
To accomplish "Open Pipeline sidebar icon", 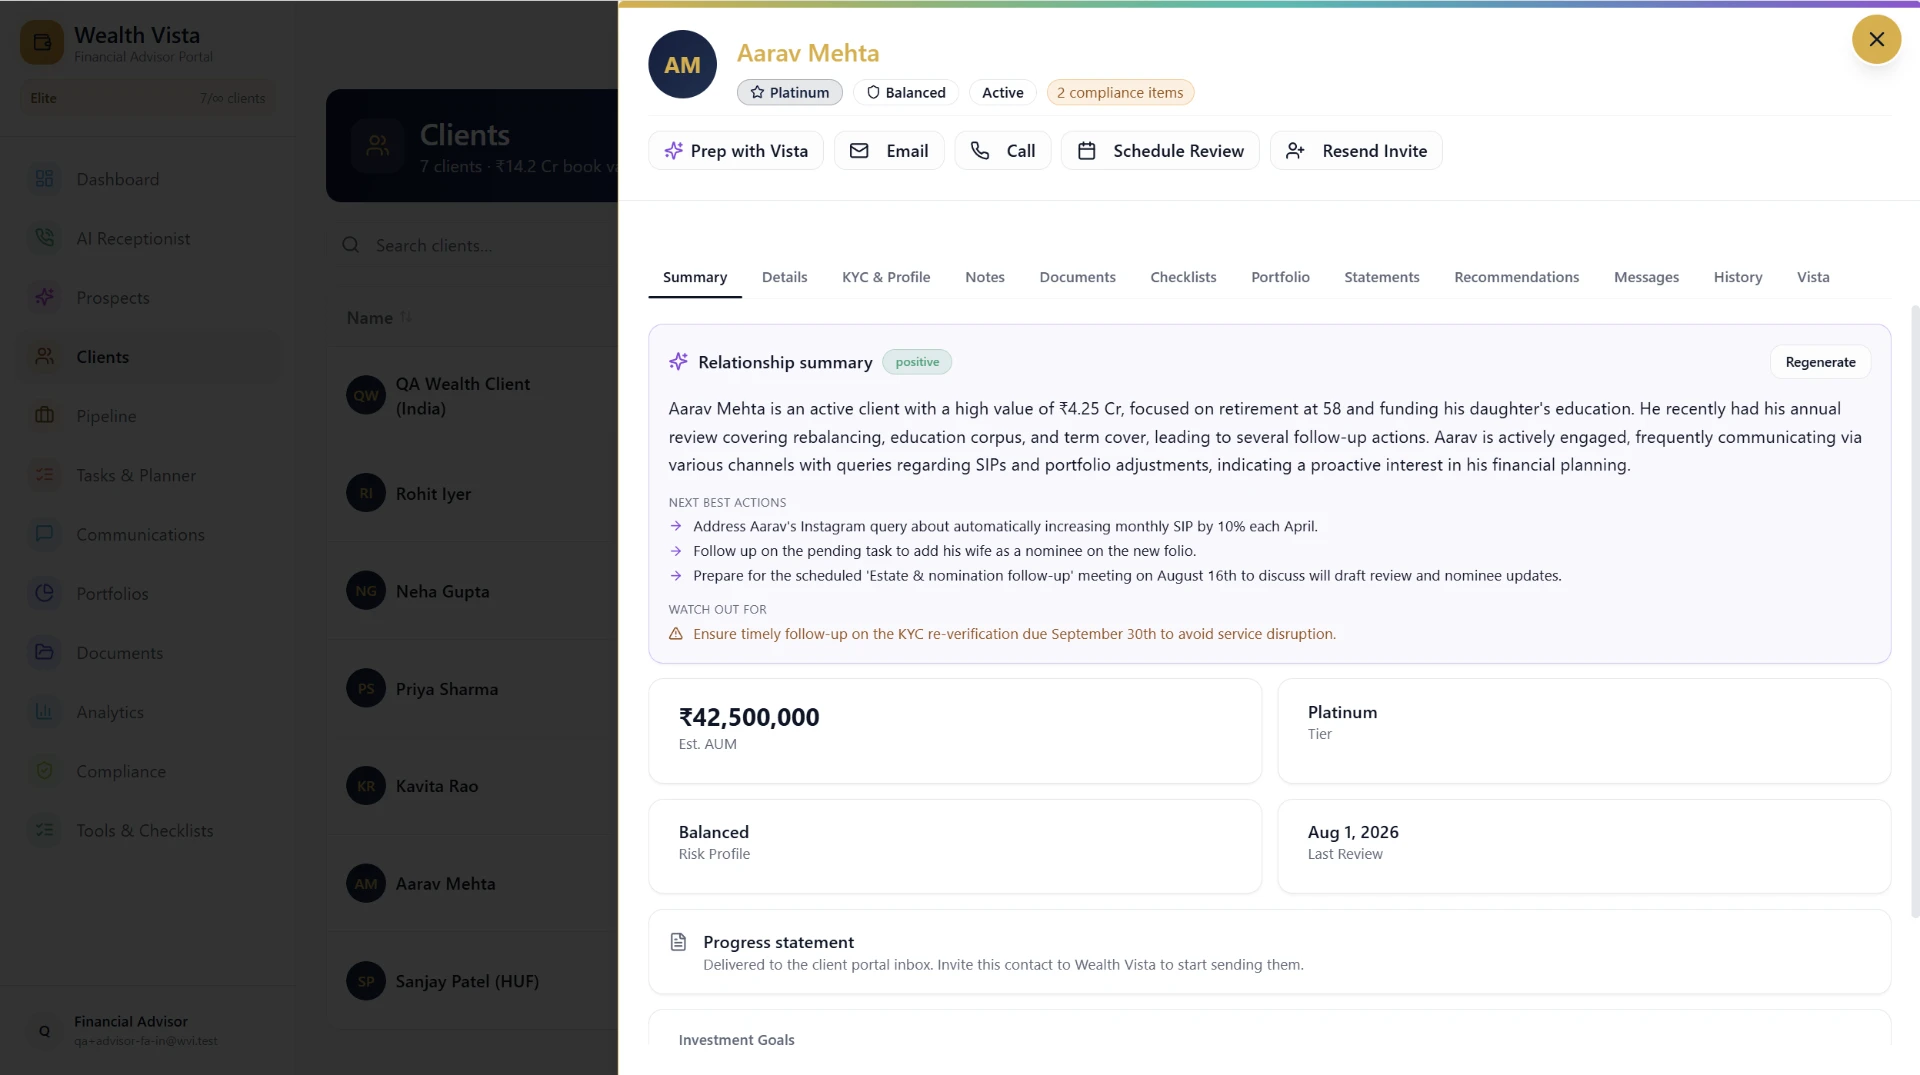I will 45,415.
